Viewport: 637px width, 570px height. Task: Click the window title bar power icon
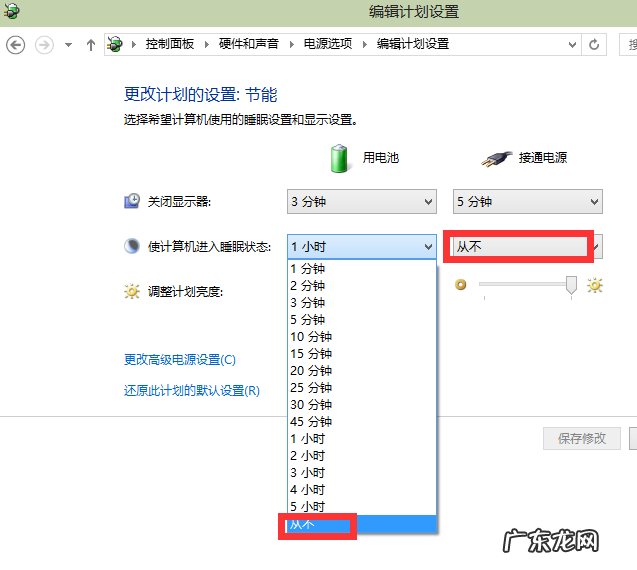[11, 11]
